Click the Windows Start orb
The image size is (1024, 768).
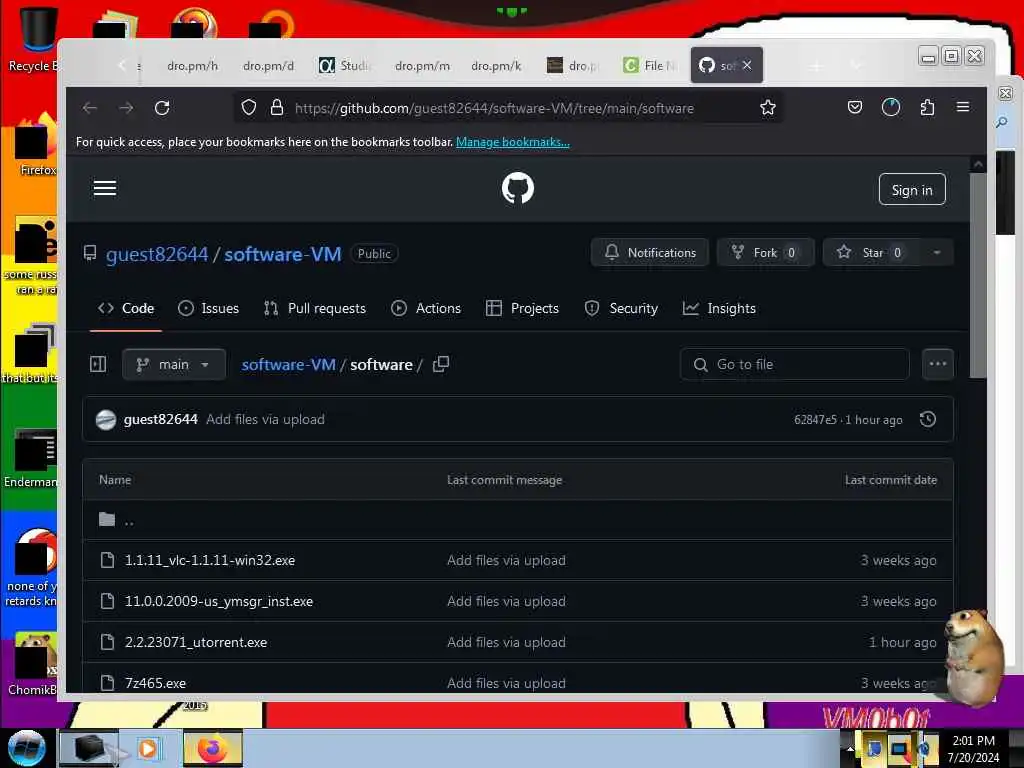coord(27,748)
